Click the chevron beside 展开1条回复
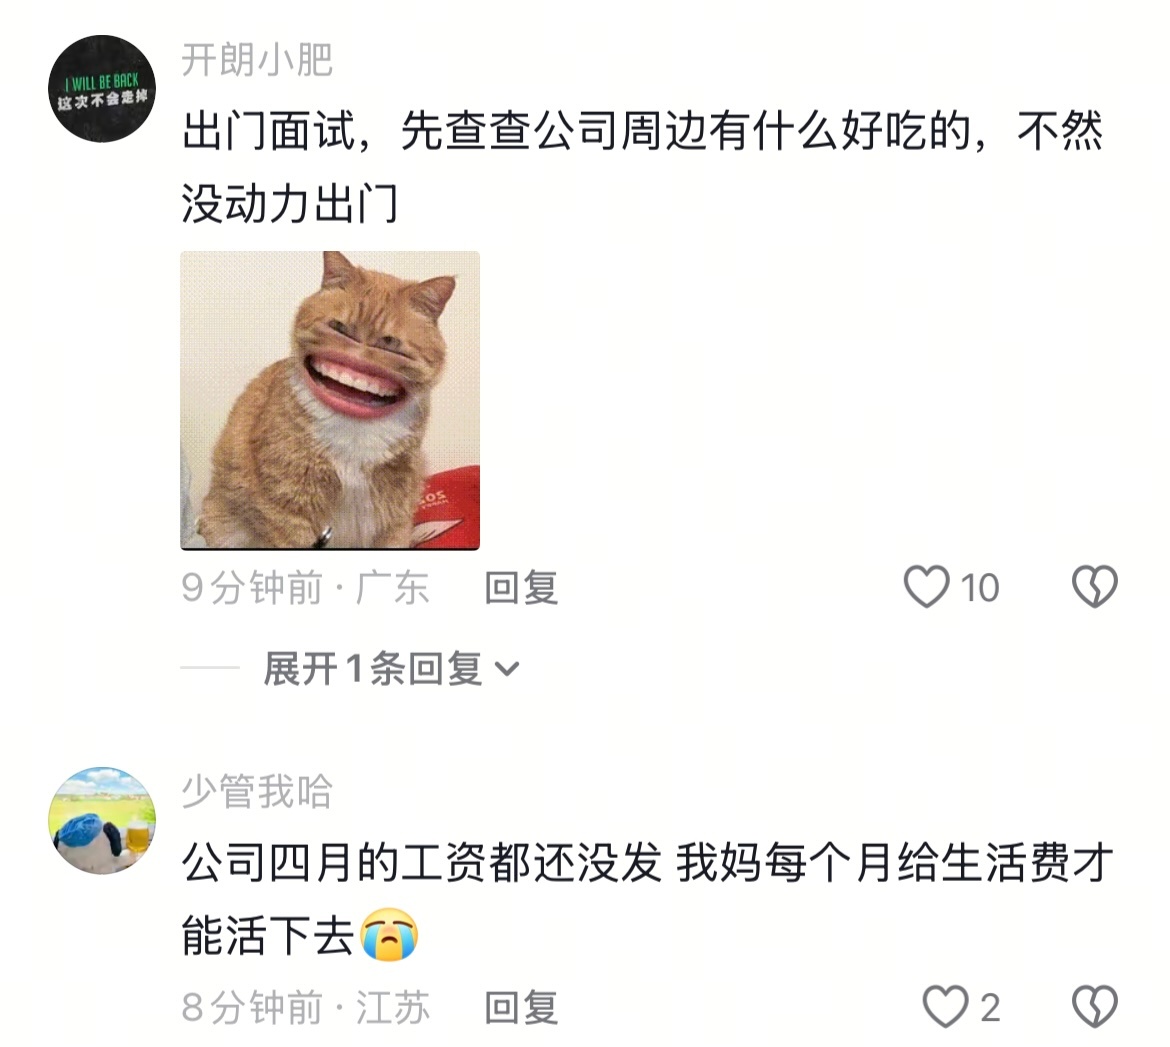The image size is (1170, 1047). (507, 669)
